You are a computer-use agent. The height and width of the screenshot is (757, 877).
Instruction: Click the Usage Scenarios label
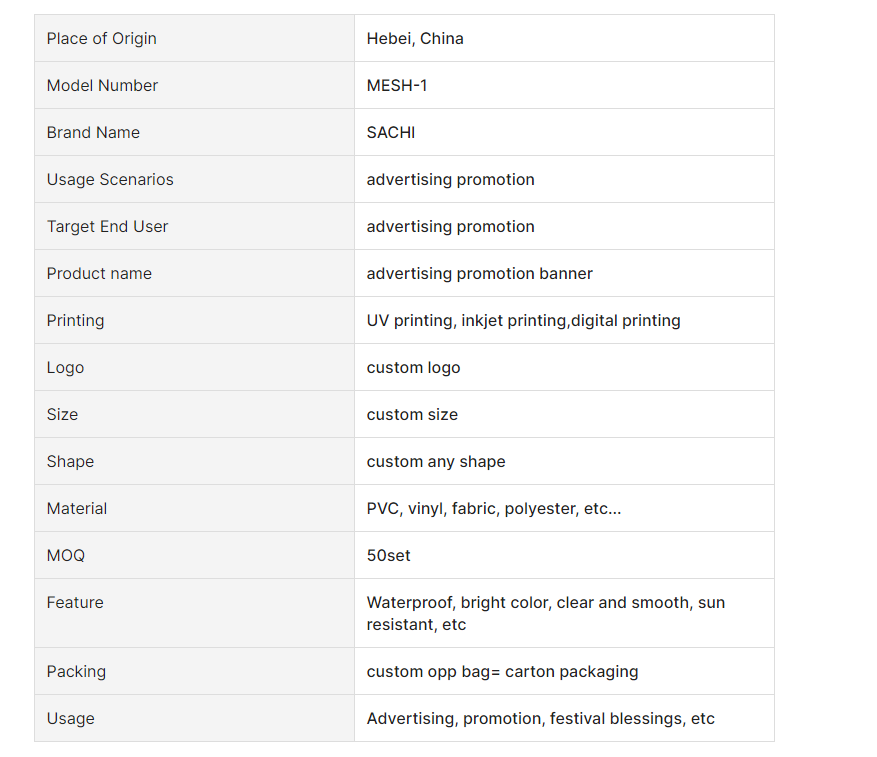[110, 180]
